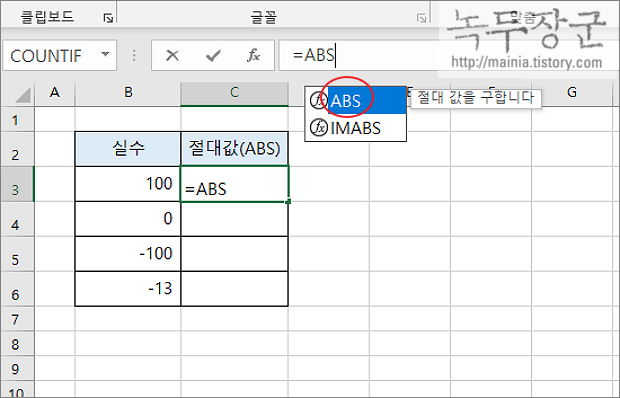Select column G header

point(571,94)
